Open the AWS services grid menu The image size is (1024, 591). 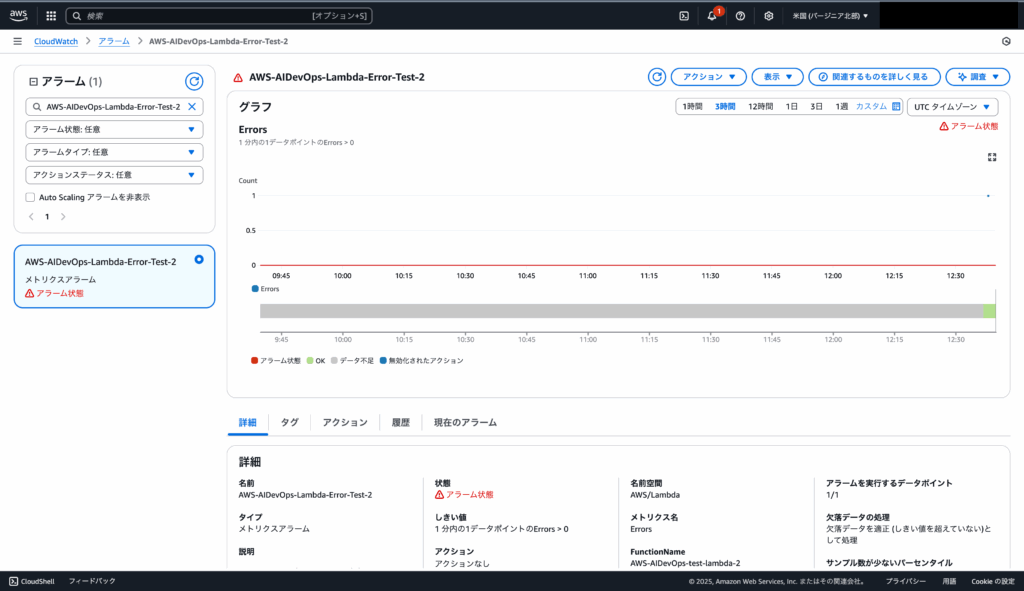[x=50, y=16]
